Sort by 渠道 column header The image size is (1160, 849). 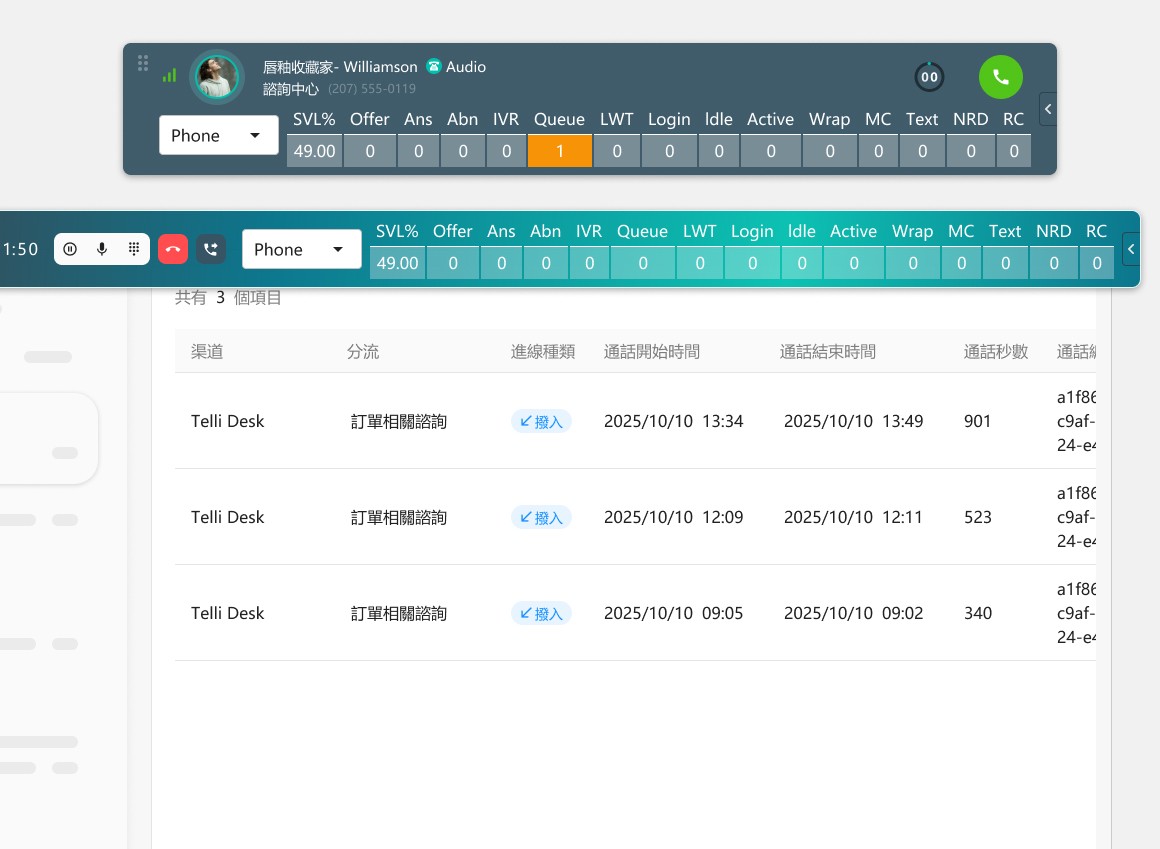[x=207, y=351]
